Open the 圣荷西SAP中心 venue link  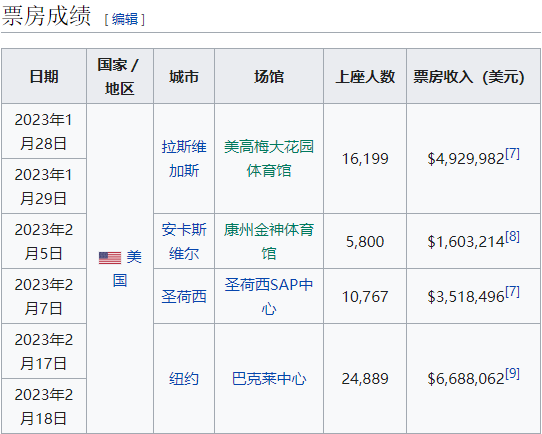click(x=269, y=296)
